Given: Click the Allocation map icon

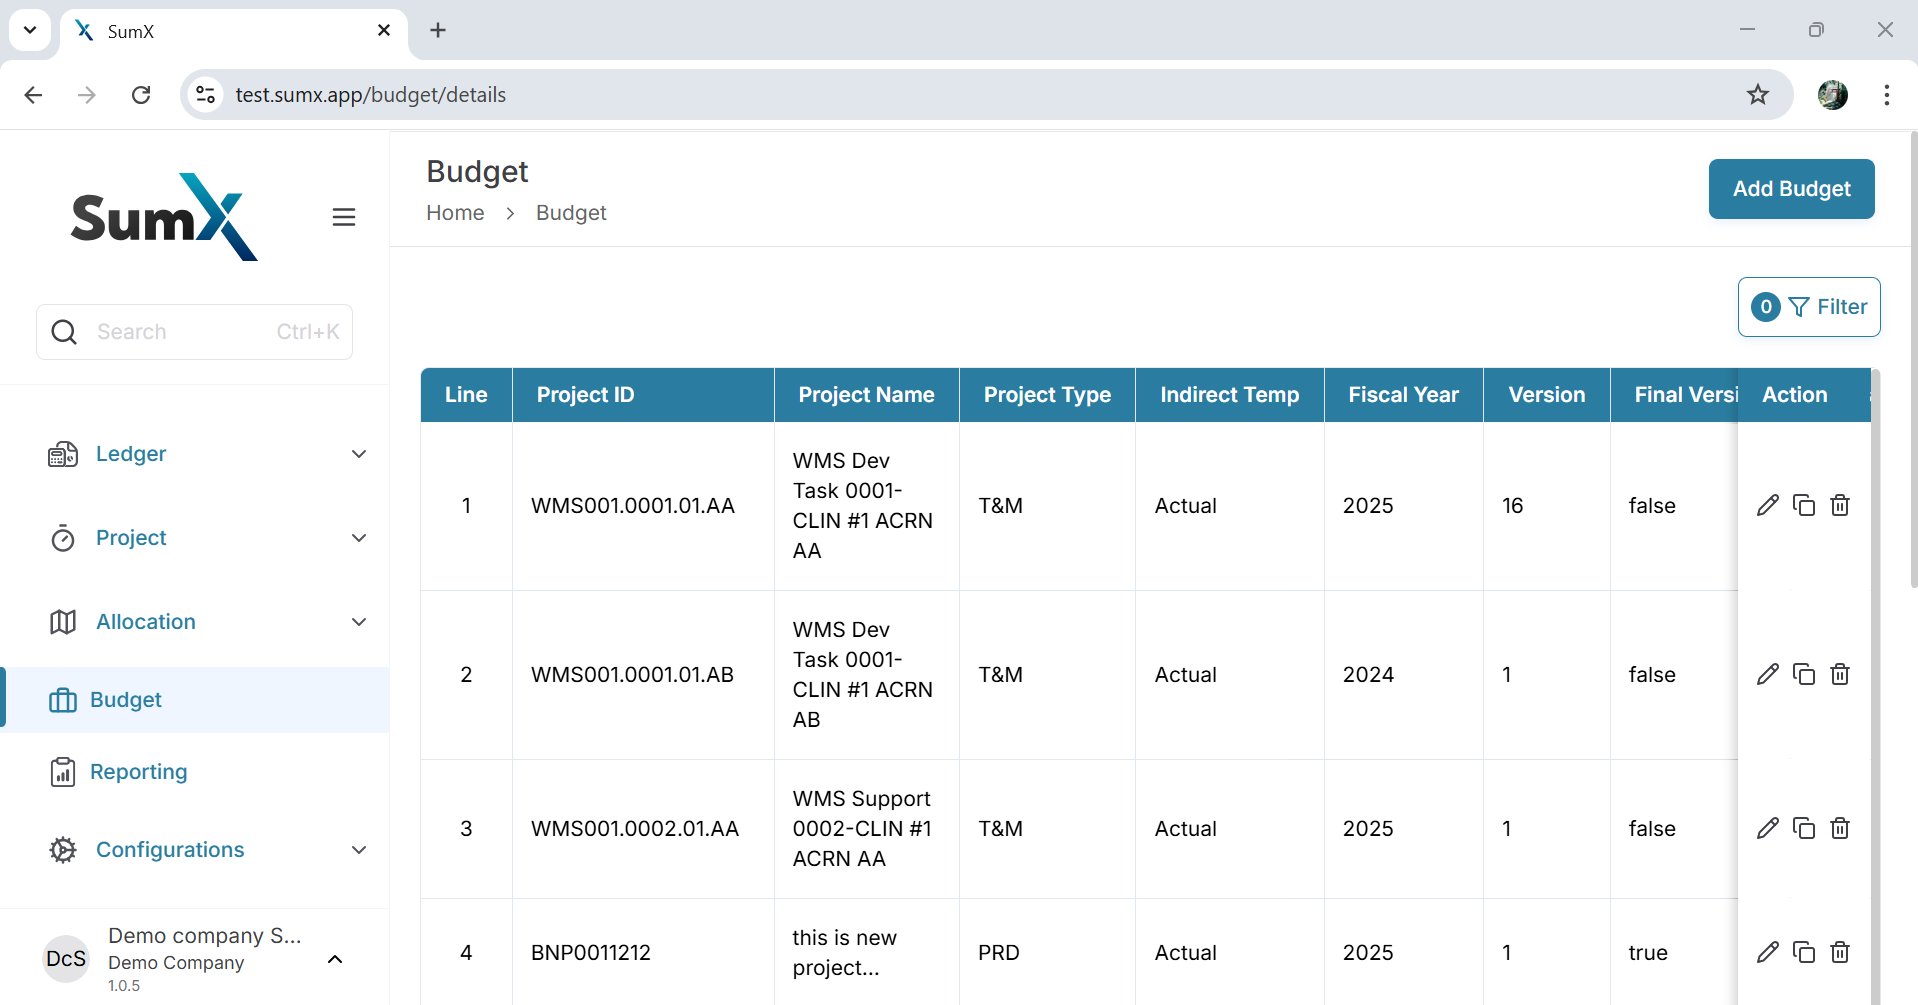Looking at the screenshot, I should (63, 622).
